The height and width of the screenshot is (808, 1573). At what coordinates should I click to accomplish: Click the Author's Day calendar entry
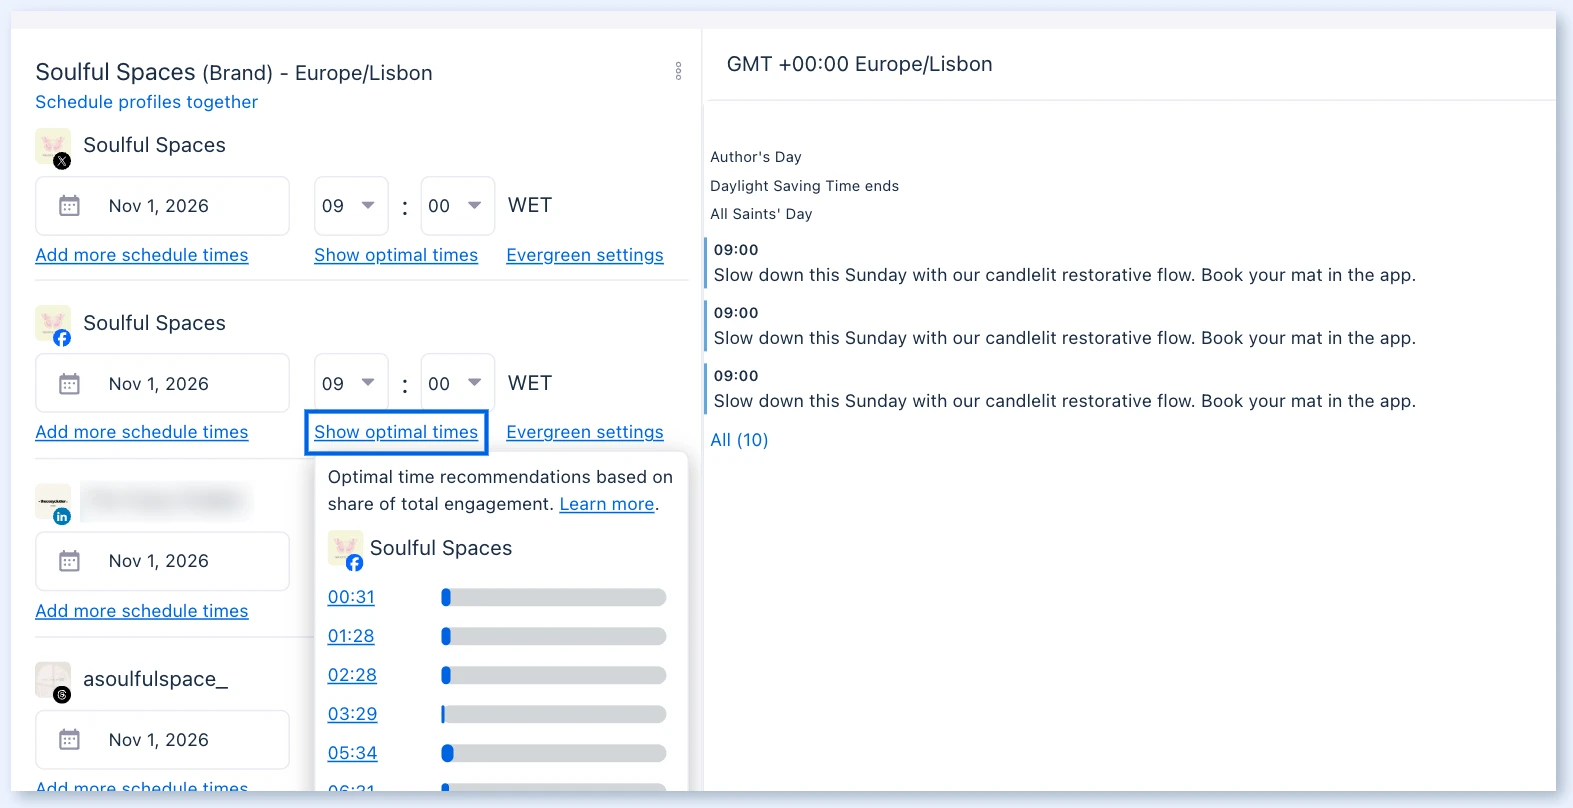point(756,157)
